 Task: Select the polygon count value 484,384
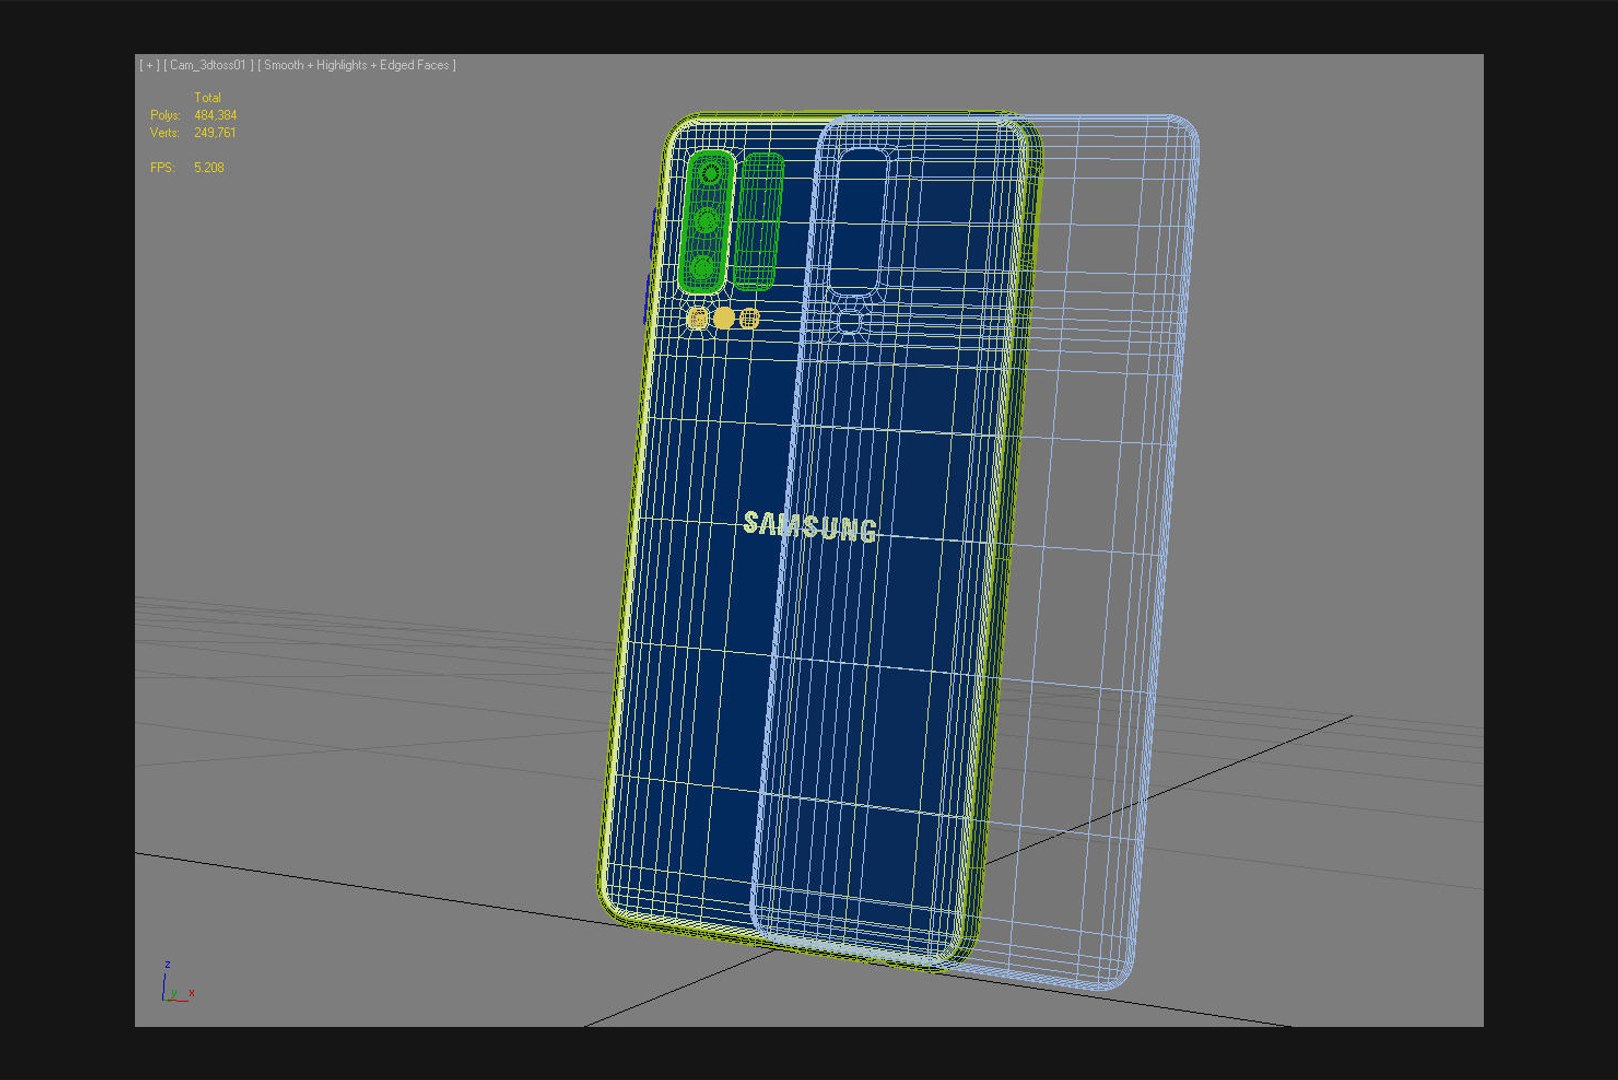point(215,115)
